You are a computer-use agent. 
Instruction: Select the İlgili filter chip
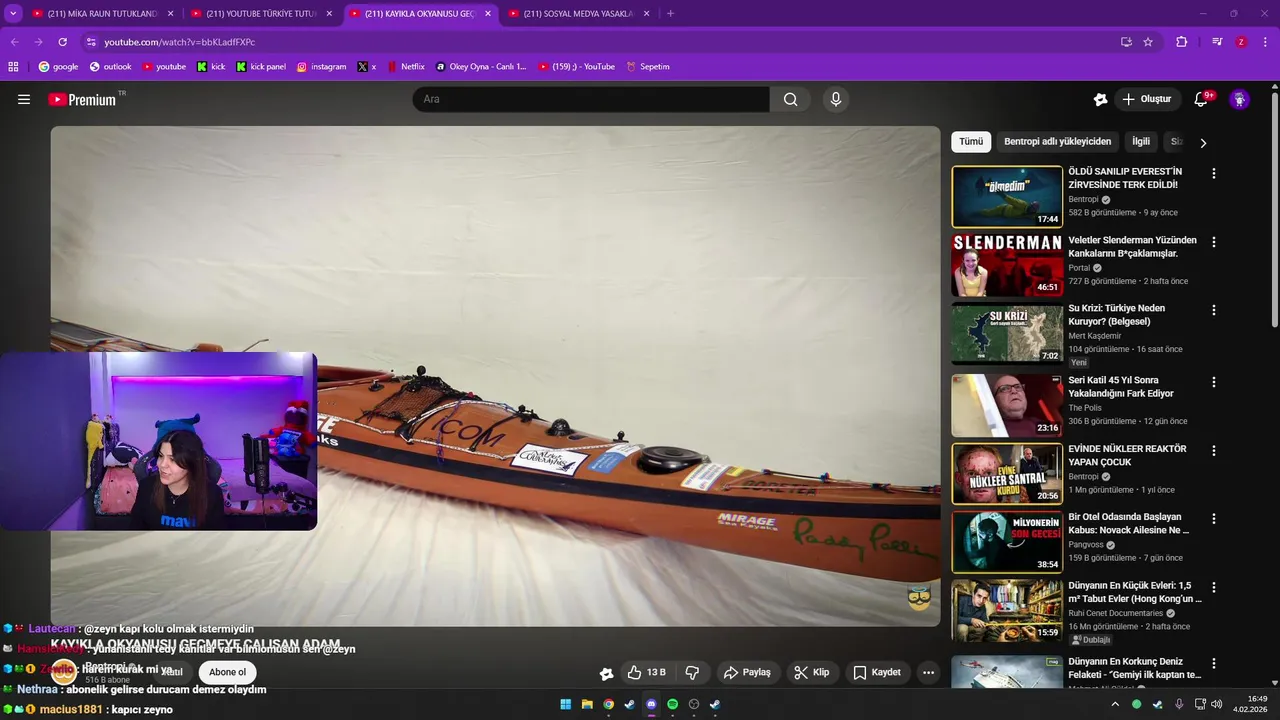[1141, 142]
